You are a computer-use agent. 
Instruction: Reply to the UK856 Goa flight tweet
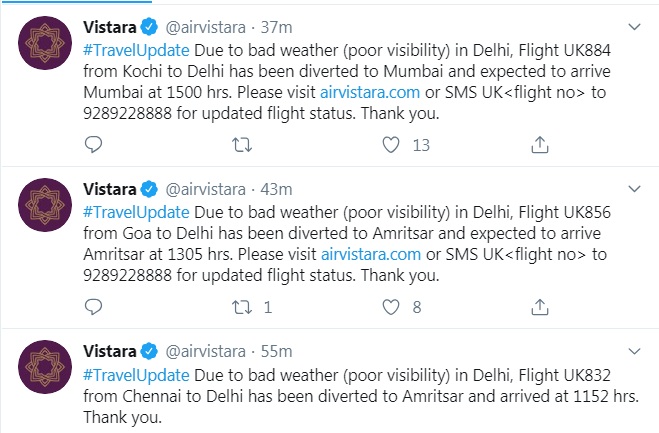(x=93, y=307)
